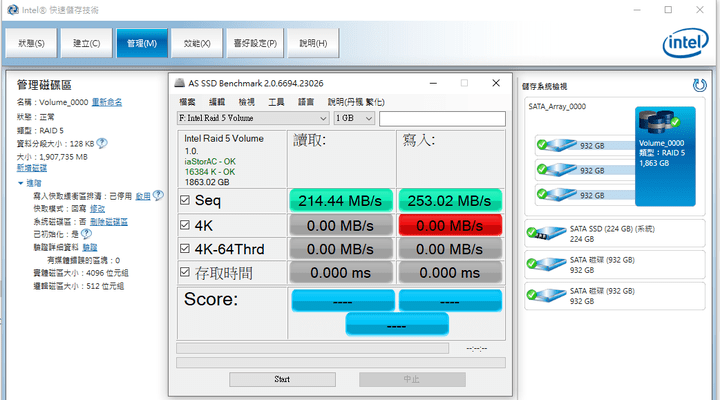Click the help icon beside 128 KB

102,143
